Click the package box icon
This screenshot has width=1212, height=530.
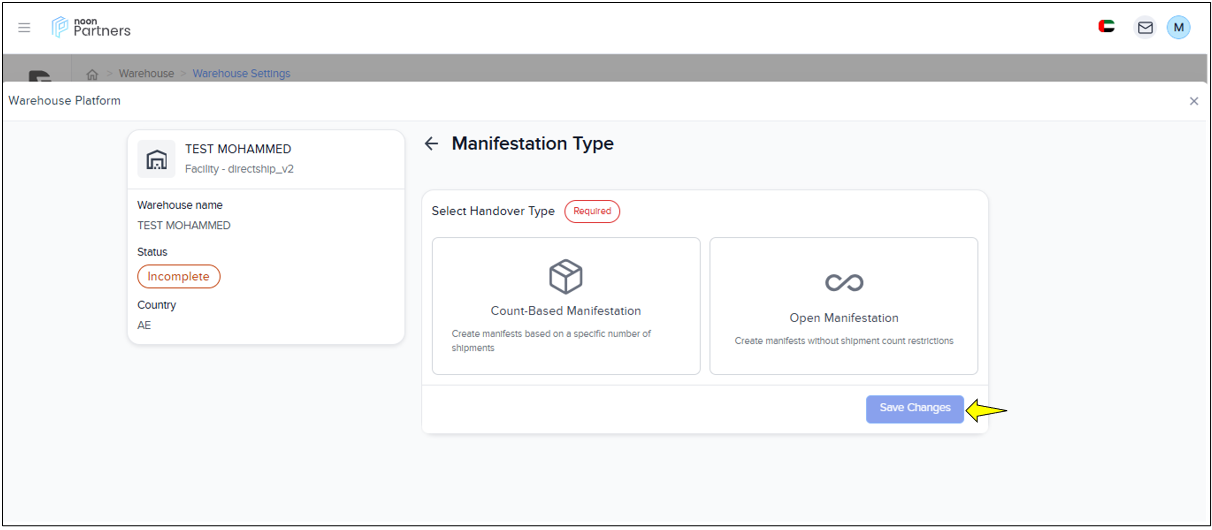click(565, 277)
